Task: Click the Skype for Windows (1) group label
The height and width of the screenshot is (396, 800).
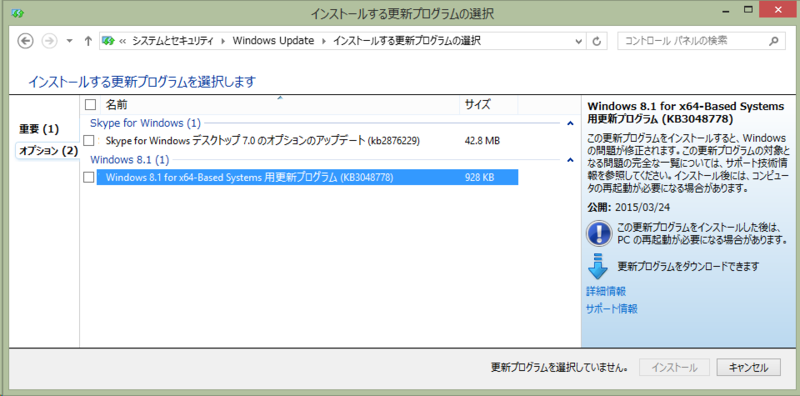Action: point(145,123)
